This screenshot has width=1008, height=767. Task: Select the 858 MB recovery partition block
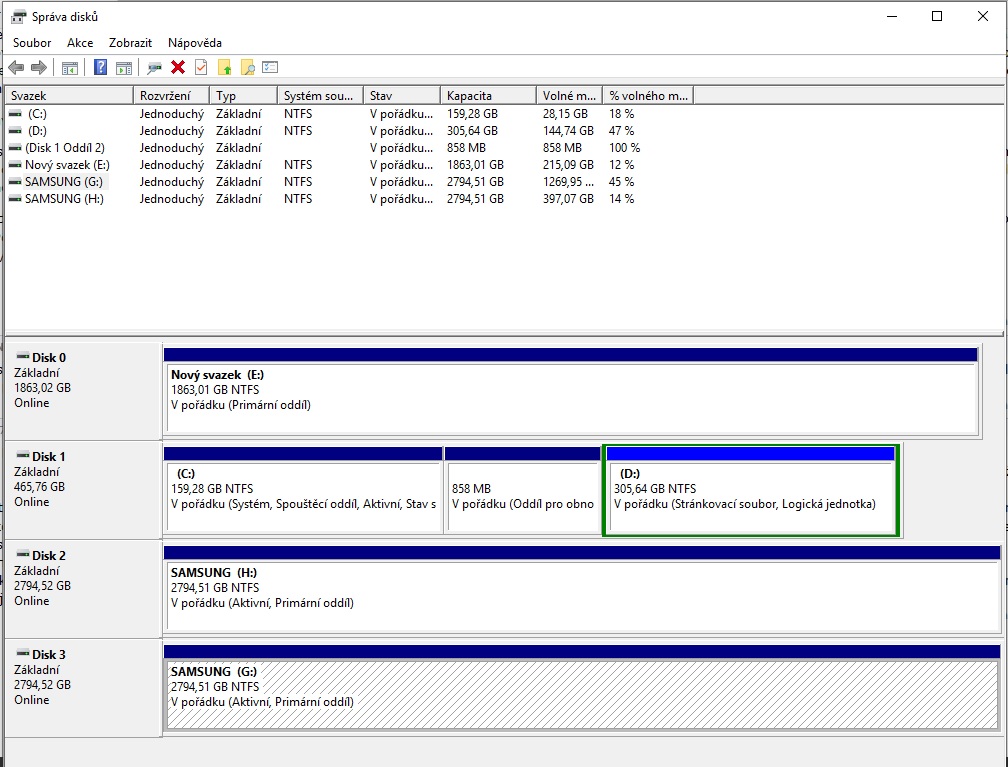pyautogui.click(x=522, y=490)
